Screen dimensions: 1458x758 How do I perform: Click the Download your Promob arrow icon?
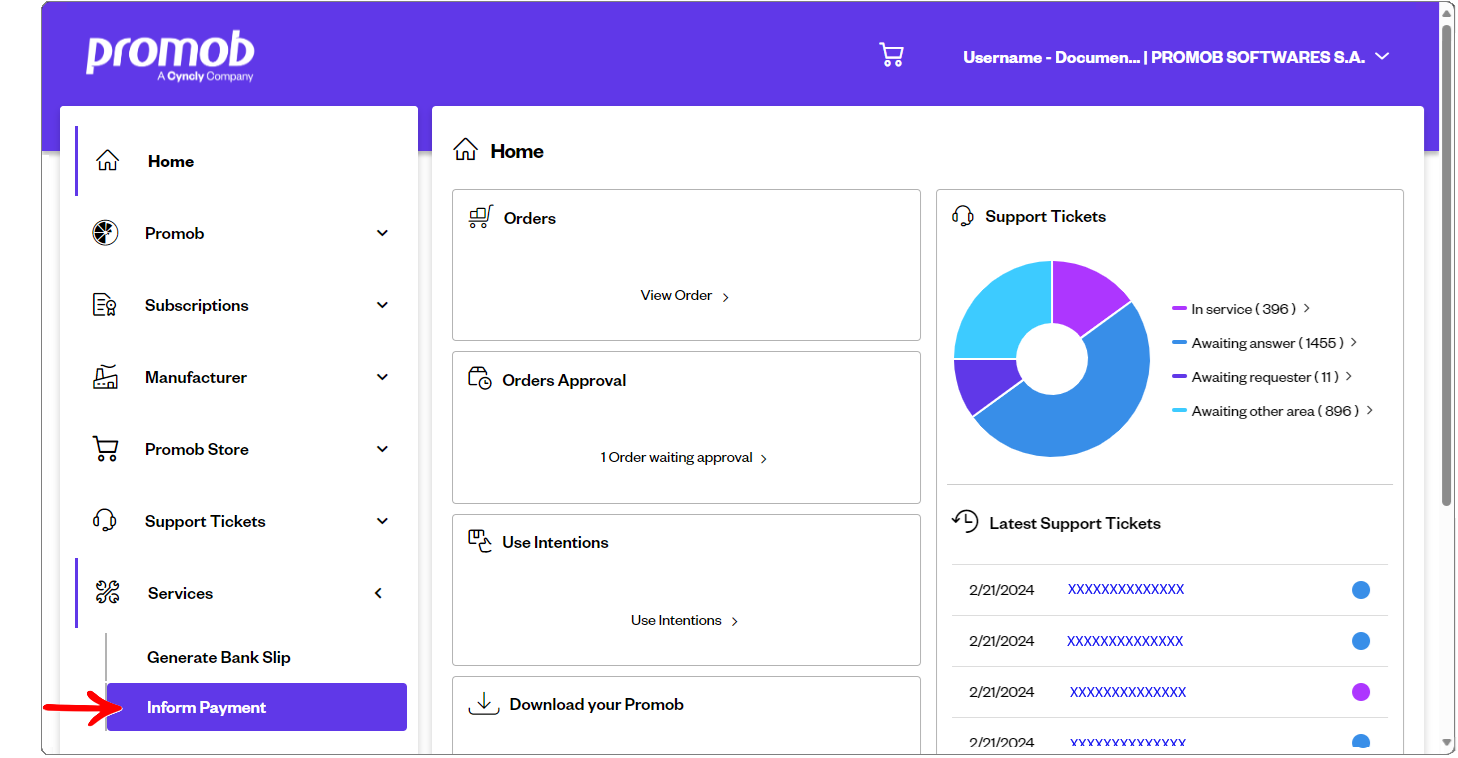(x=484, y=704)
